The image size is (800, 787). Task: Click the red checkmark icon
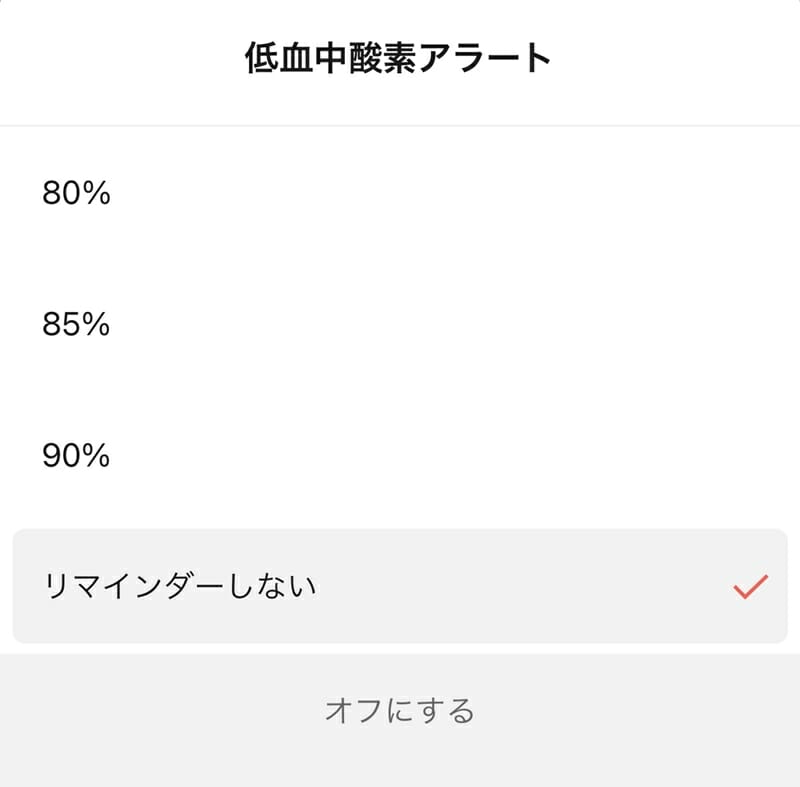click(x=750, y=587)
